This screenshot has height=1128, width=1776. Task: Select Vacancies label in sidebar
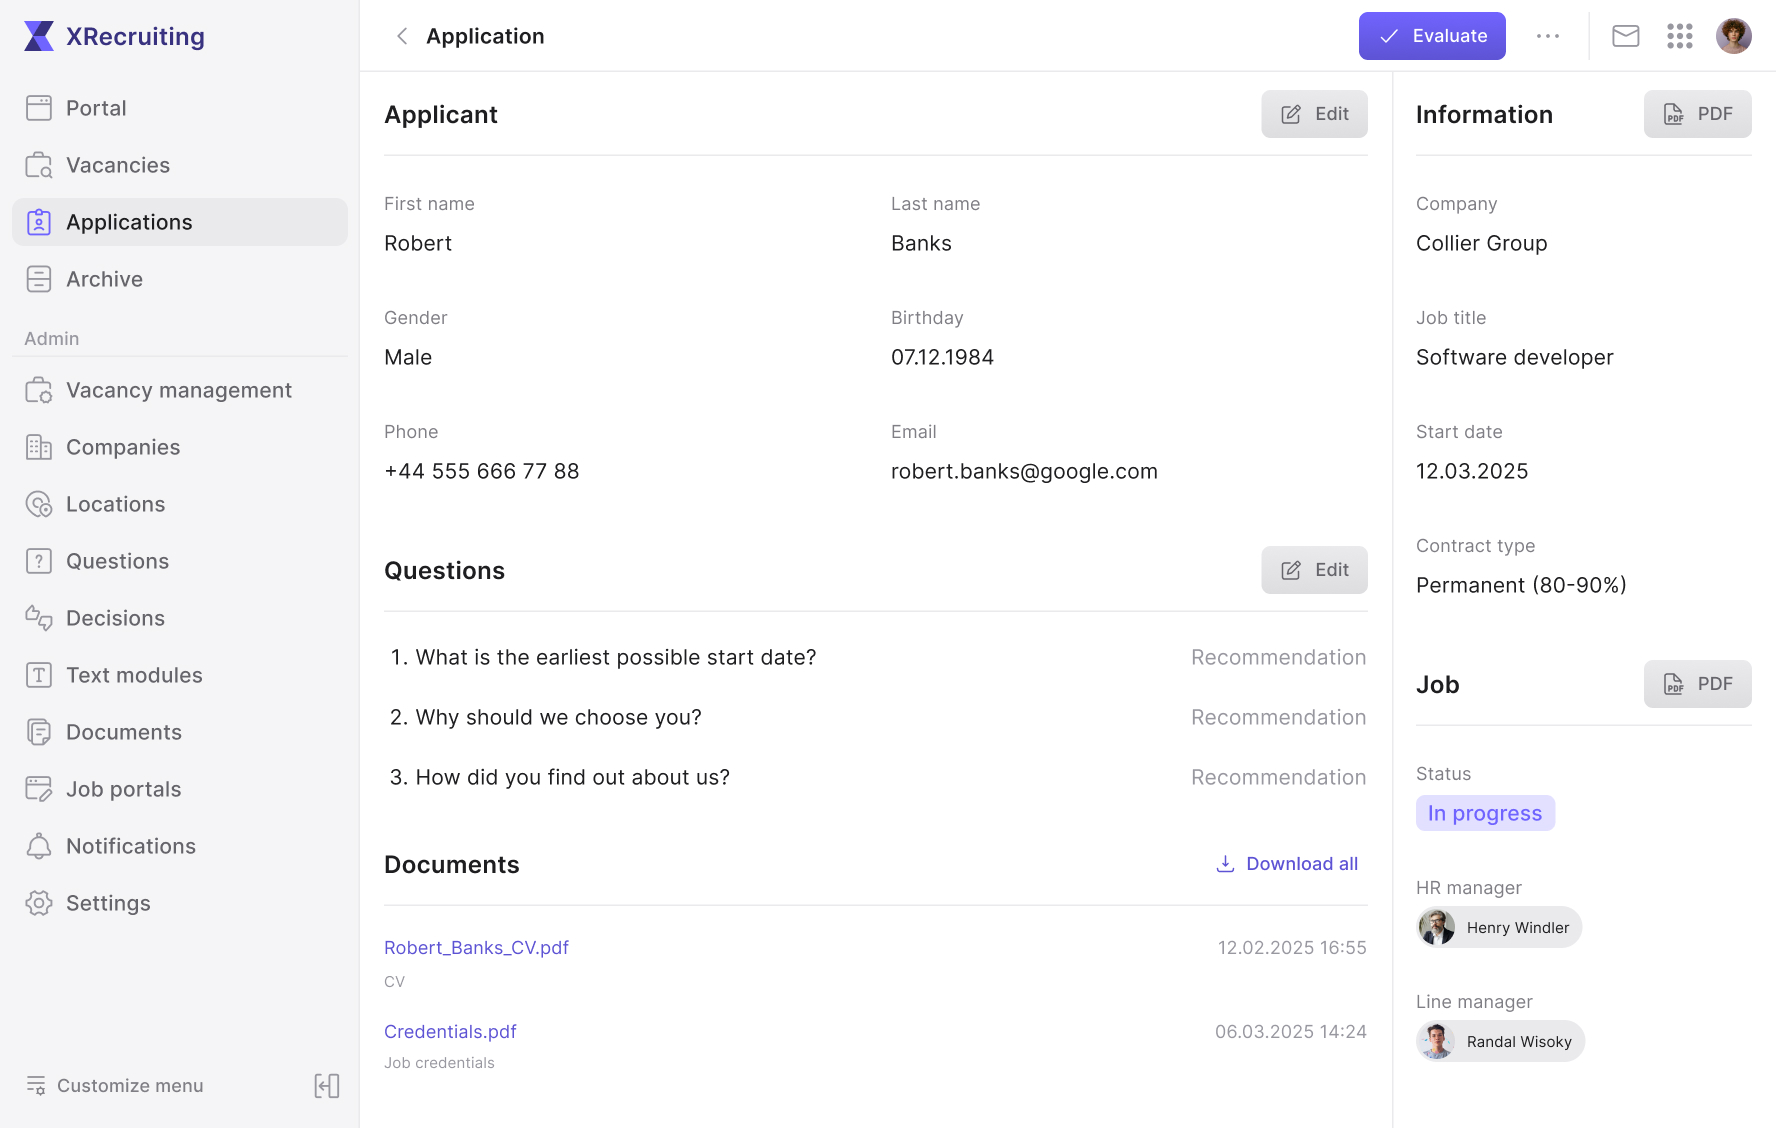click(118, 165)
